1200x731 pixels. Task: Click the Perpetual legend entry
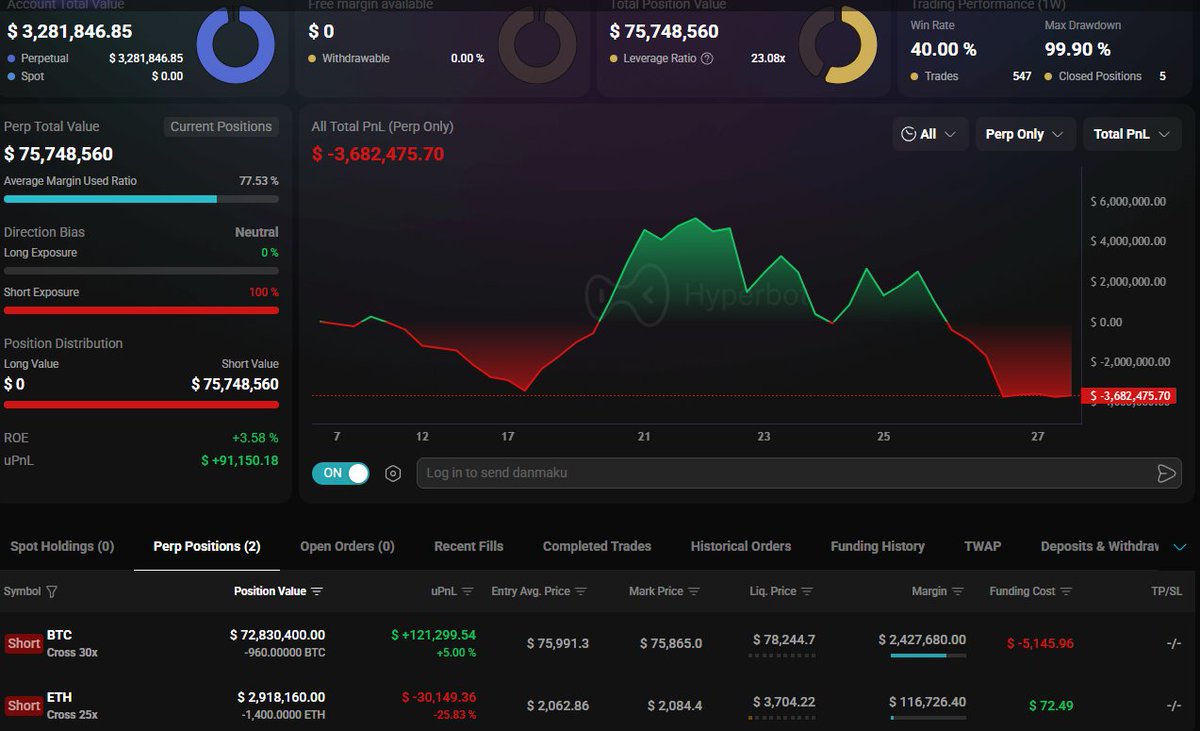44,58
